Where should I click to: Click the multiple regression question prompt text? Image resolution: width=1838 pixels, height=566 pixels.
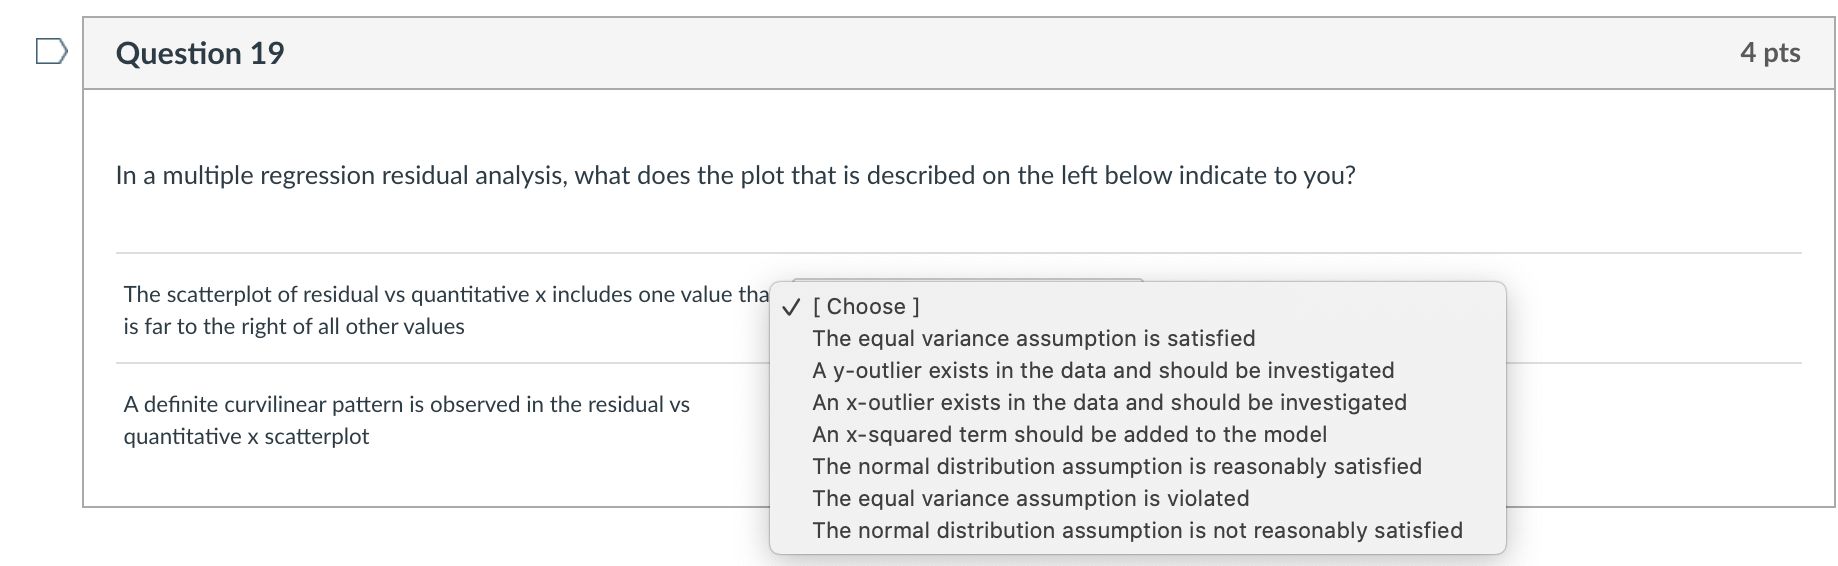click(735, 176)
